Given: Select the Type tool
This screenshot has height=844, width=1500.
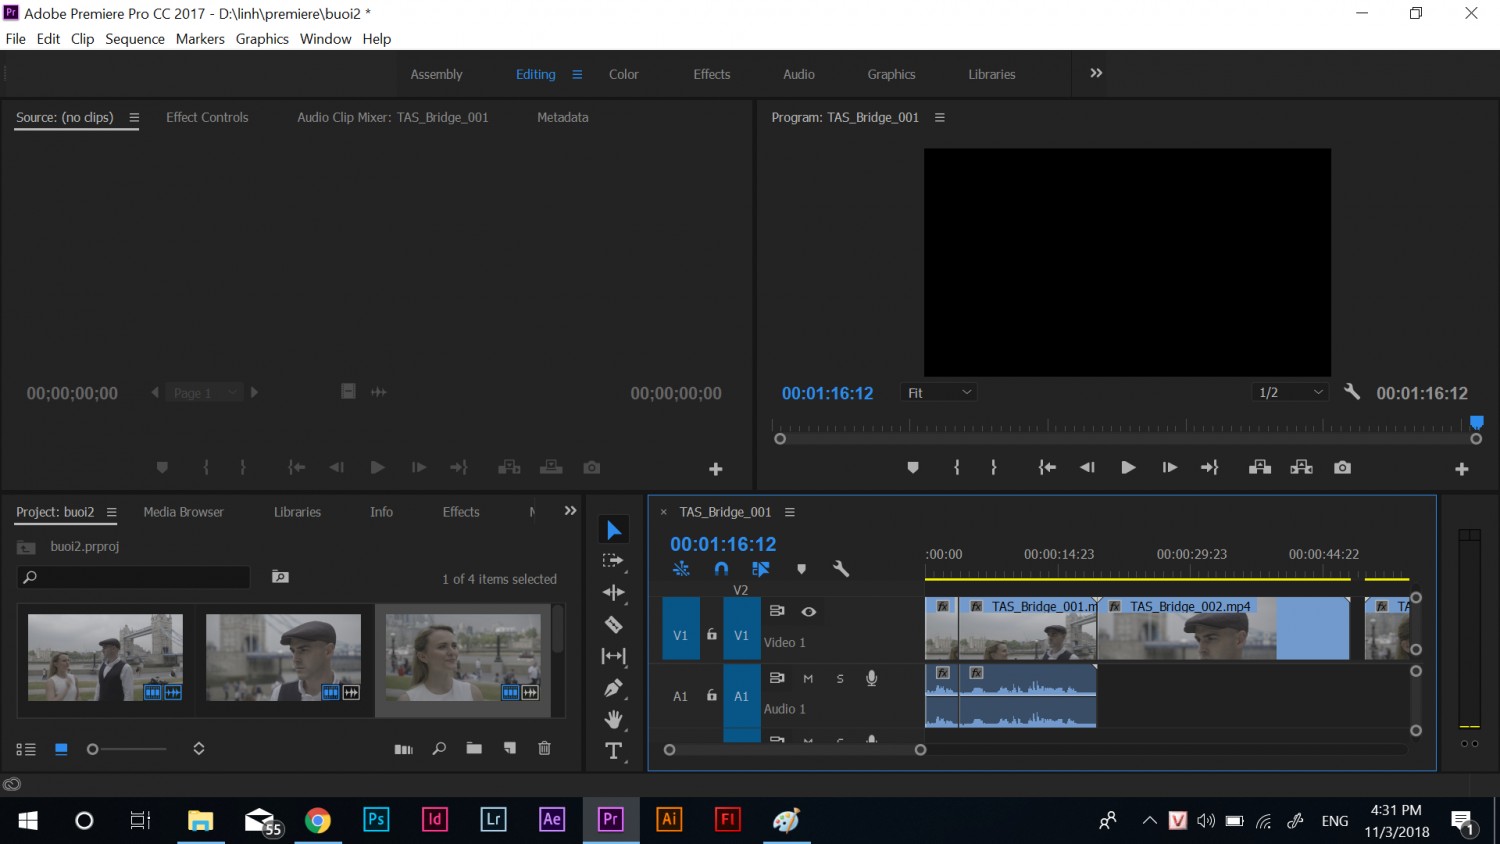Looking at the screenshot, I should coord(614,751).
